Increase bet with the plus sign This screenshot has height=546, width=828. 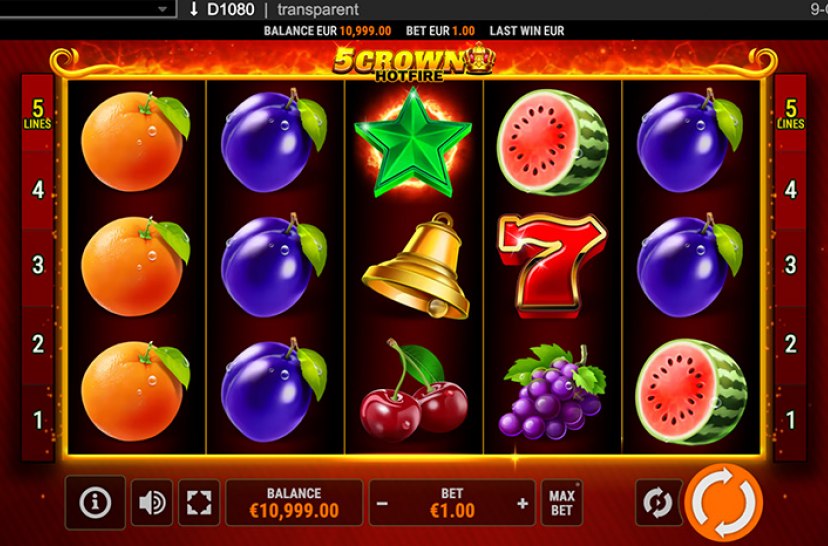[x=522, y=504]
